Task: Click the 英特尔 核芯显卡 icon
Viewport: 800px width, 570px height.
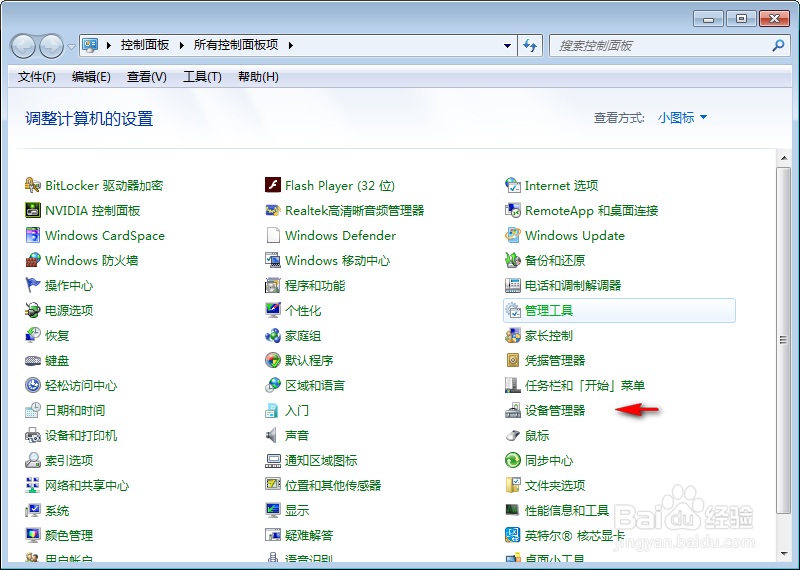Action: tap(513, 535)
